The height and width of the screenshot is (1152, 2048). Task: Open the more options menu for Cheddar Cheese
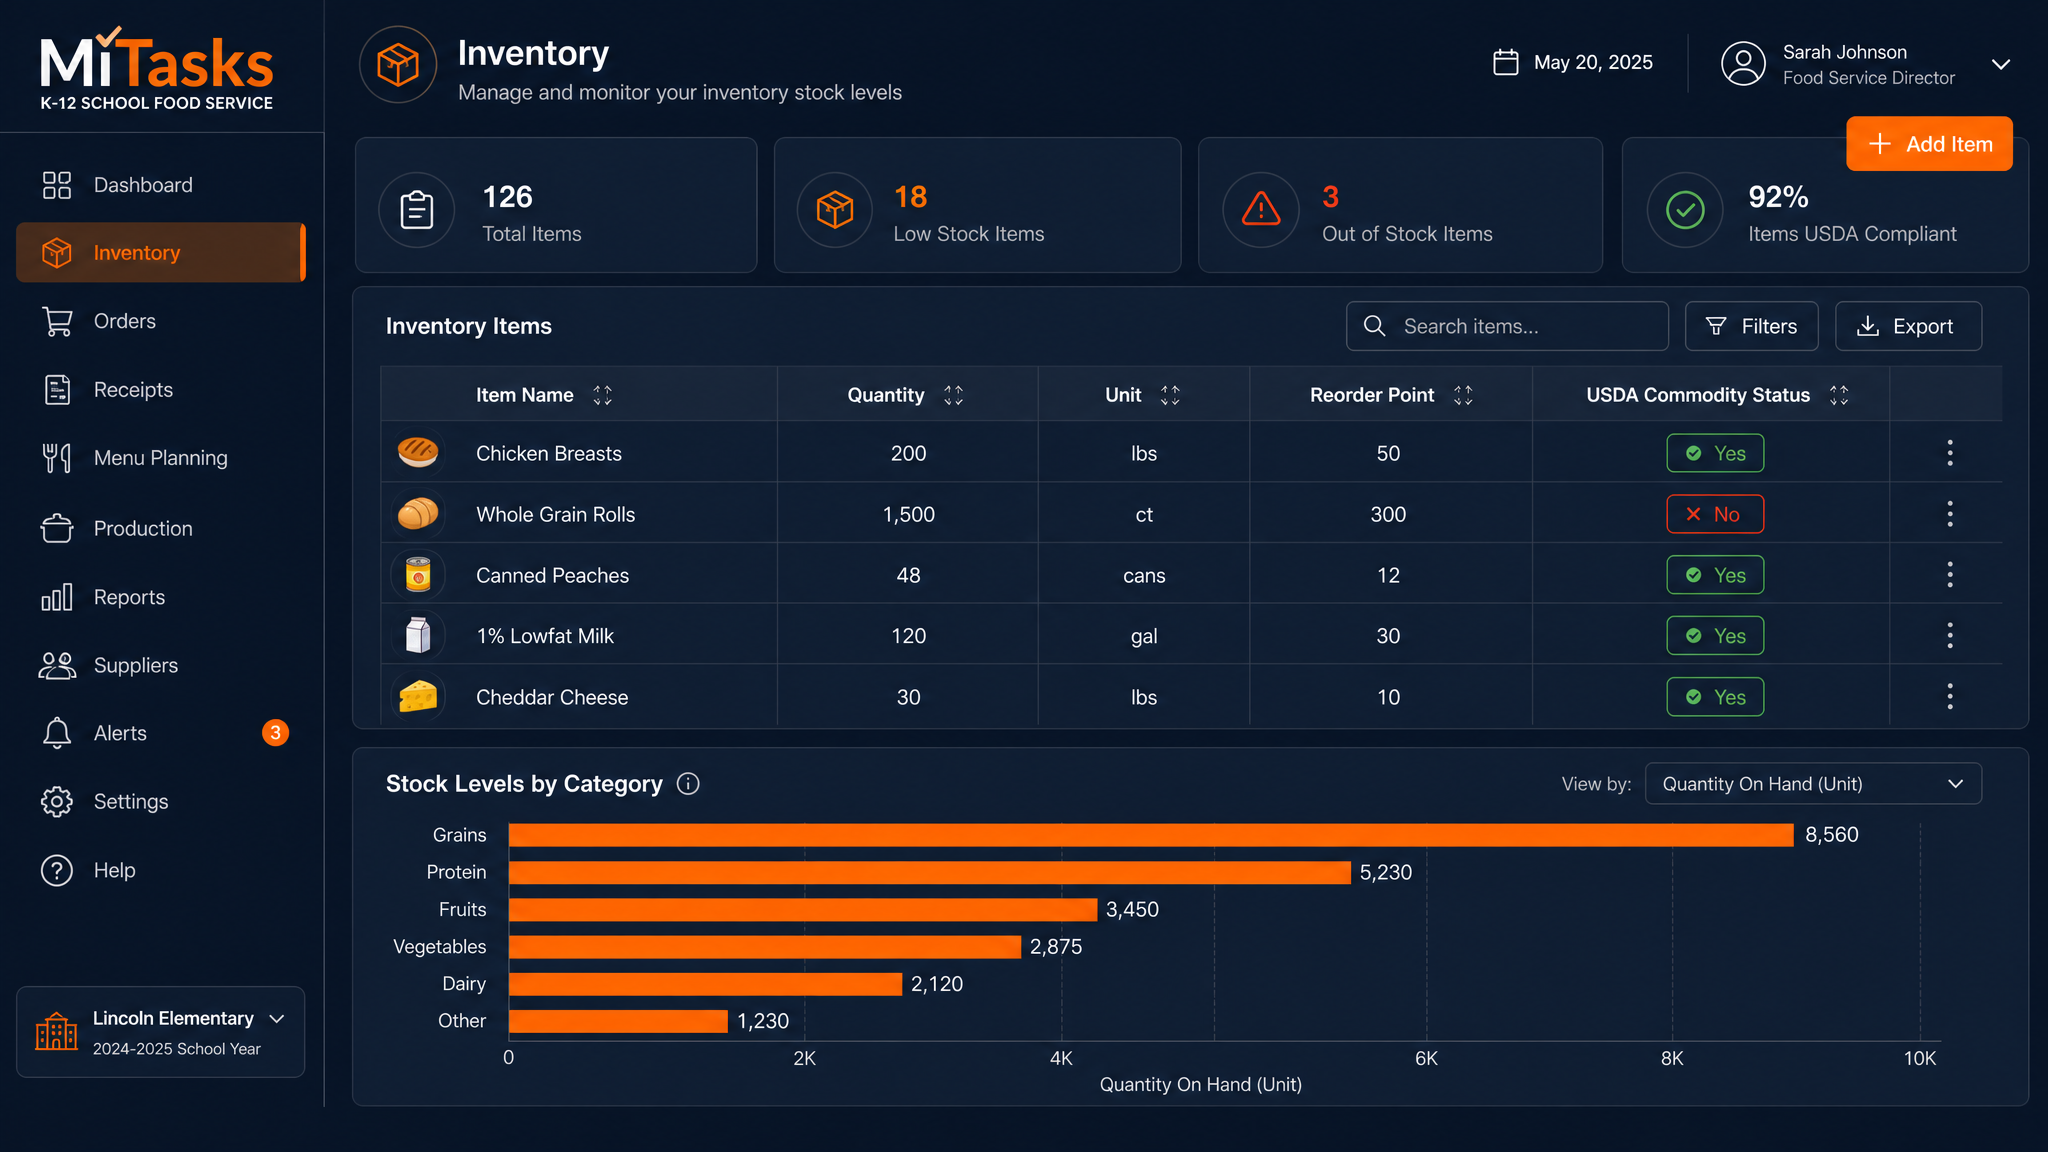[x=1950, y=697]
